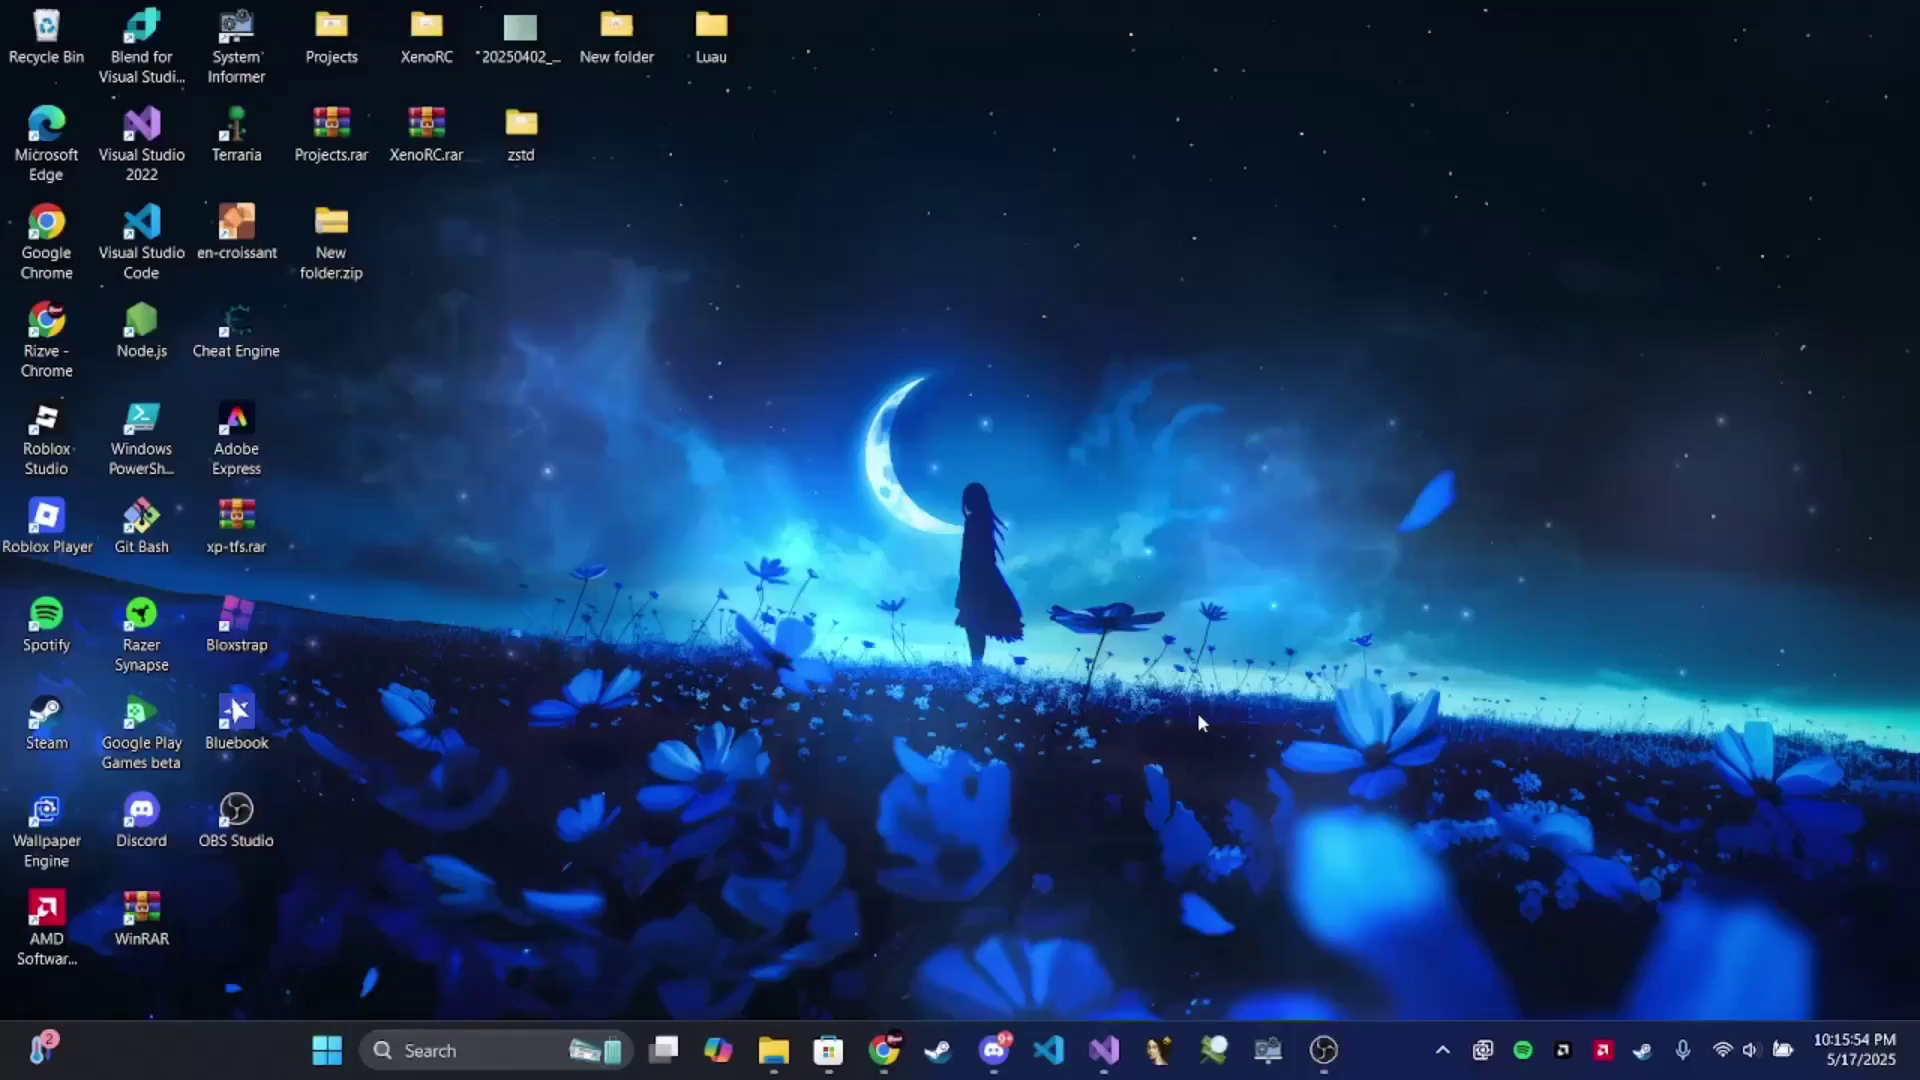Open Steam from the taskbar
Image resolution: width=1920 pixels, height=1080 pixels.
pos(938,1050)
